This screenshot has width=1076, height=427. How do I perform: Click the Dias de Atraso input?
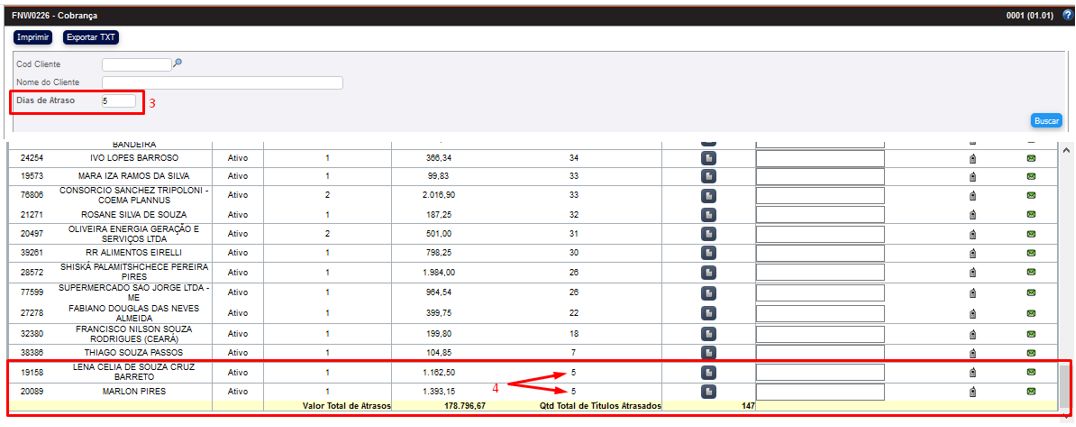pyautogui.click(x=117, y=101)
